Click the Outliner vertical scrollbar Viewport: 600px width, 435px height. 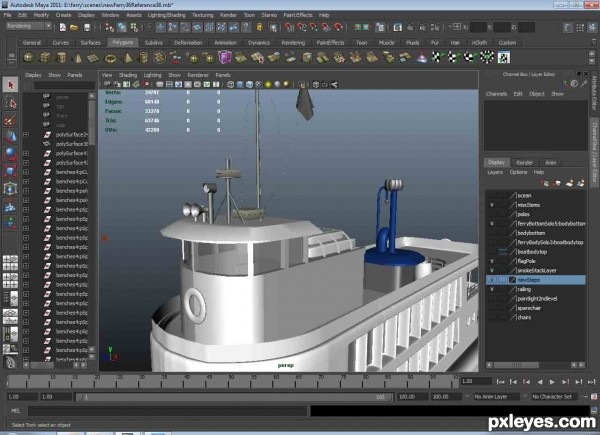coord(92,224)
